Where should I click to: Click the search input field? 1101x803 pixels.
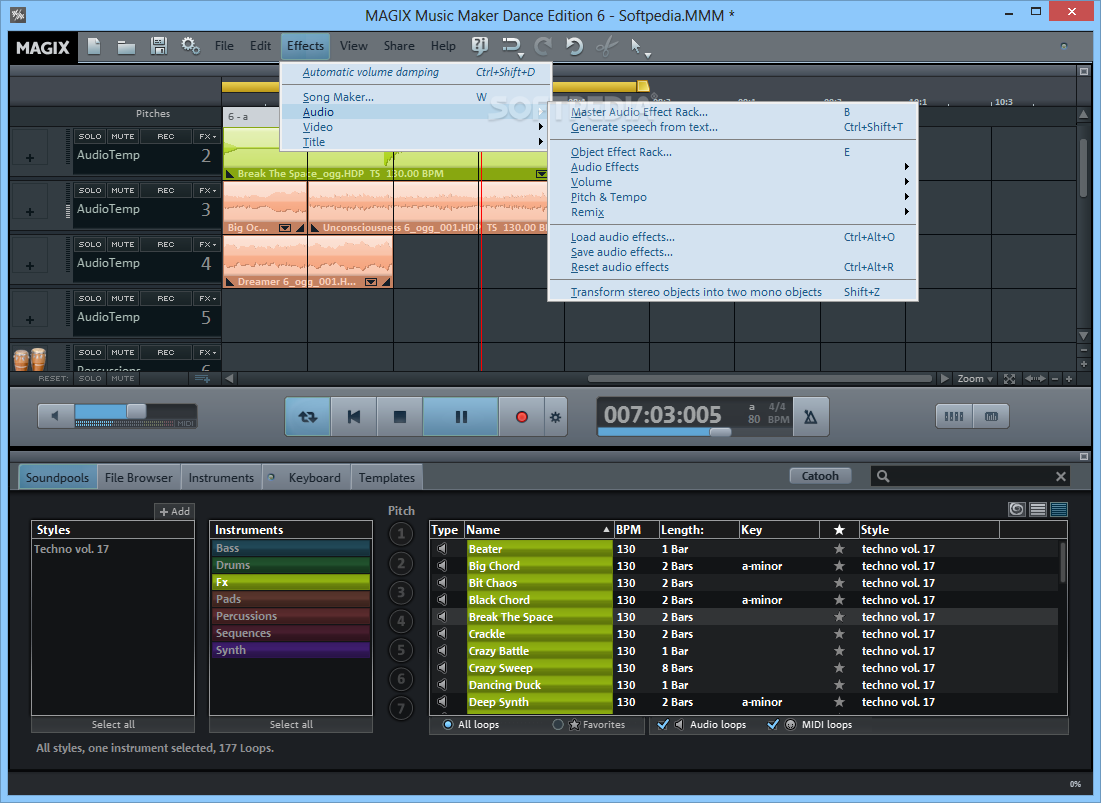(972, 477)
